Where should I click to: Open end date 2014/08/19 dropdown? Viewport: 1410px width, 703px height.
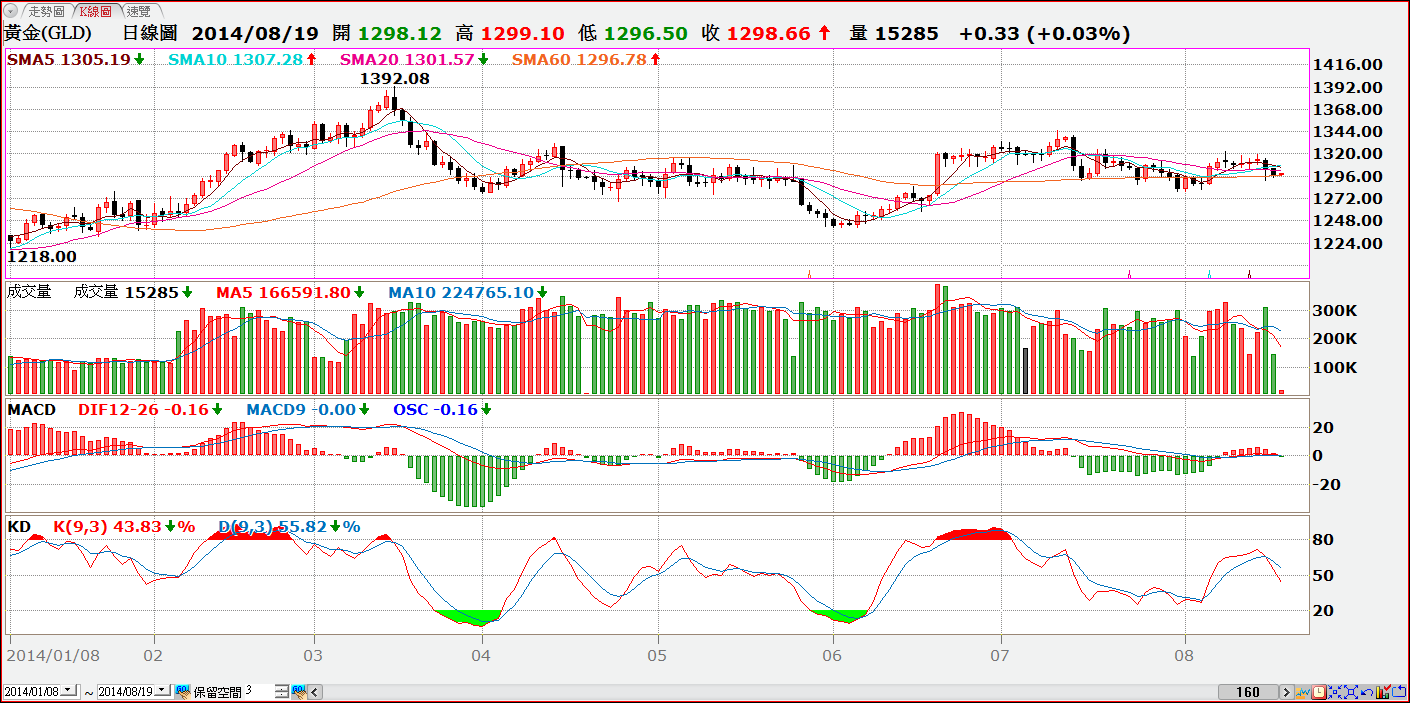(x=163, y=691)
